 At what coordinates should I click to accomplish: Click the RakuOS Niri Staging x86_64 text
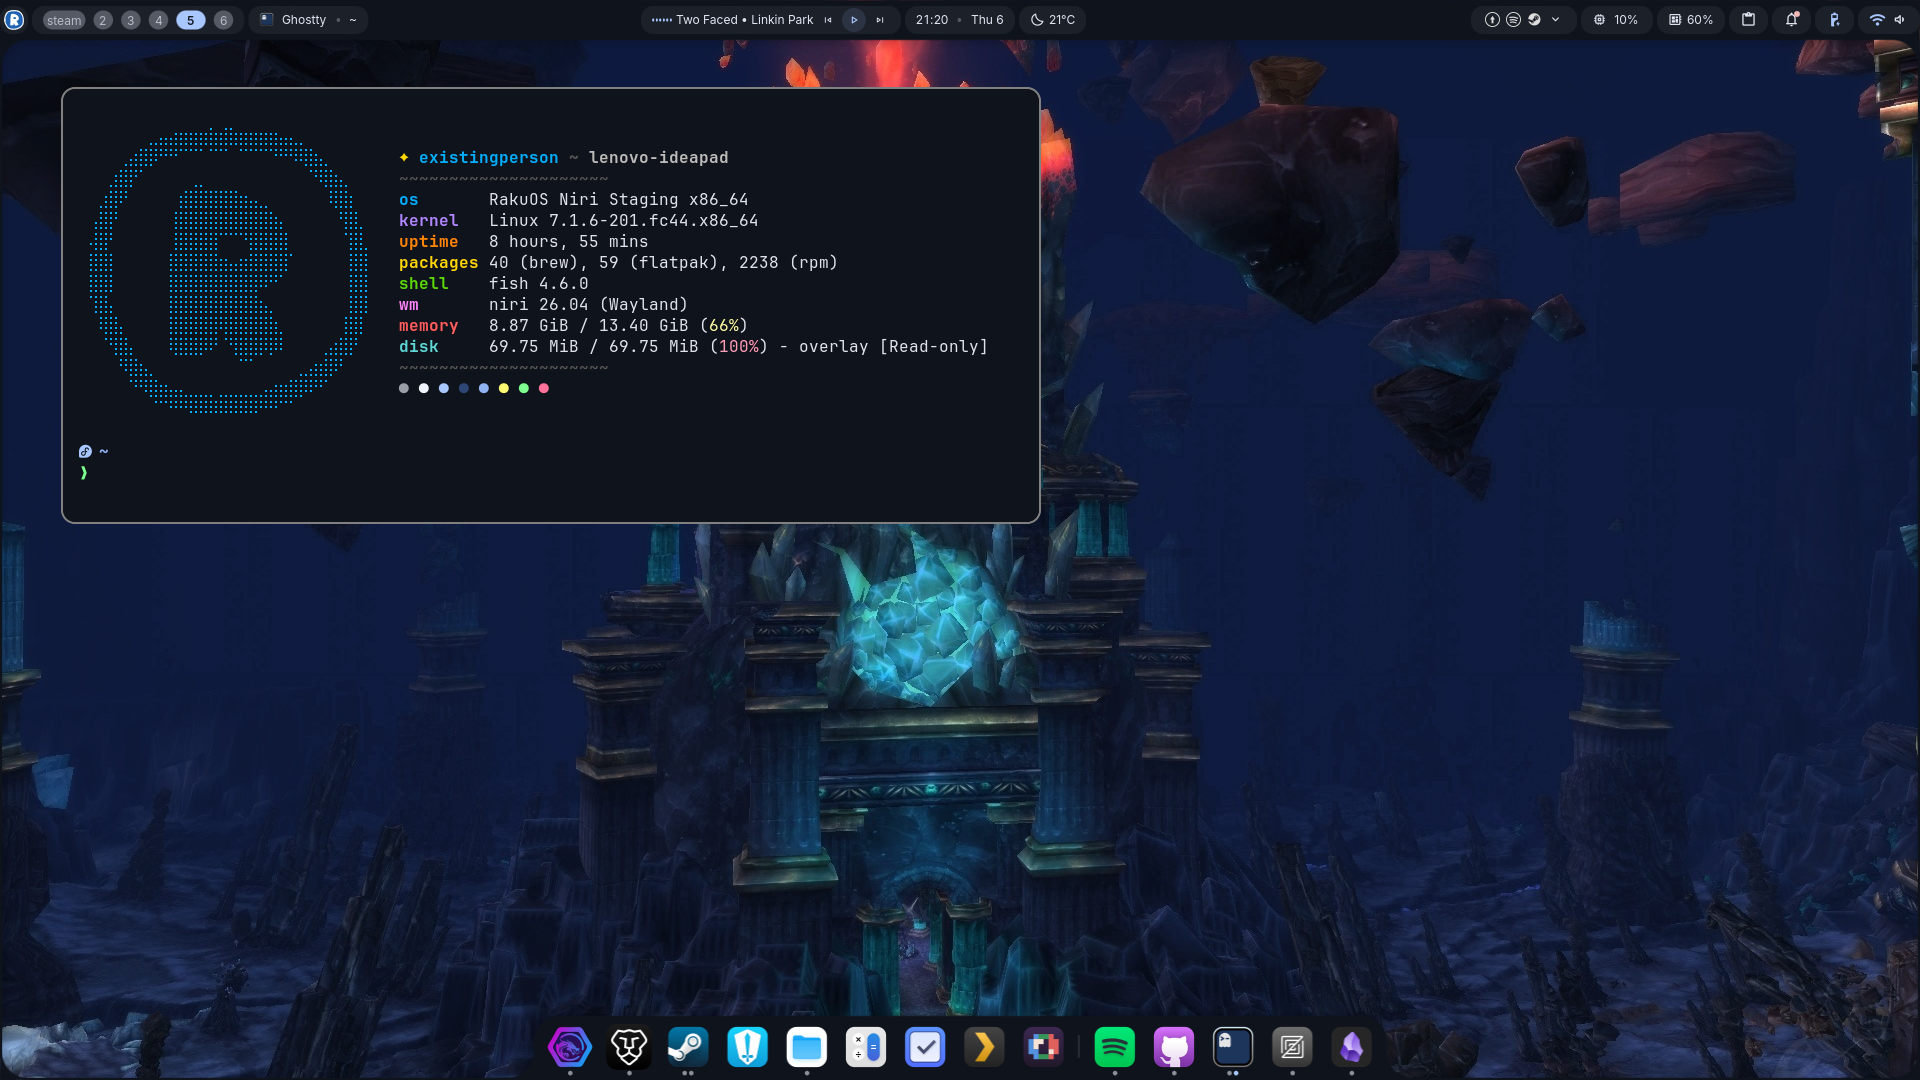pyautogui.click(x=618, y=200)
